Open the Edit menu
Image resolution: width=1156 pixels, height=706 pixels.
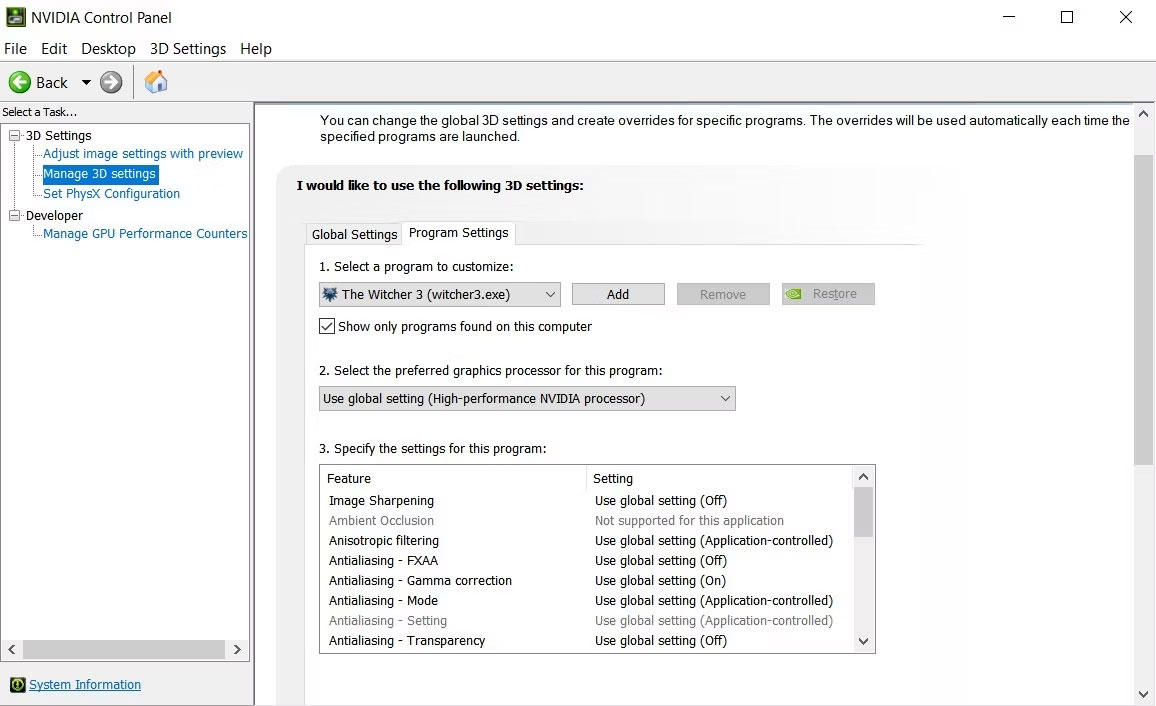[54, 49]
